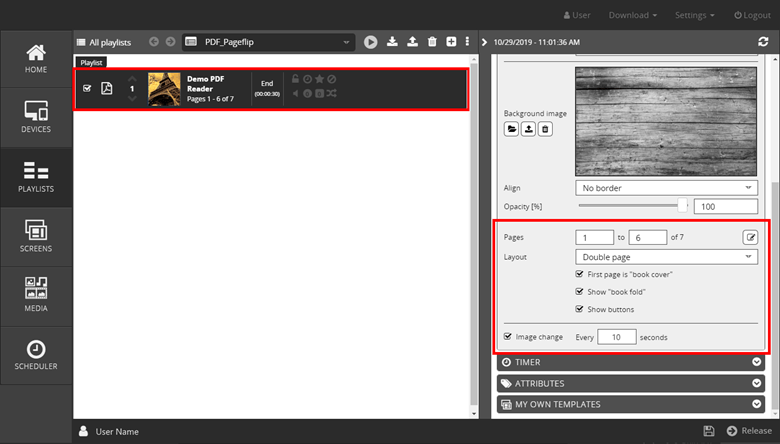Upload a background image
This screenshot has height=444, width=780.
pos(528,129)
